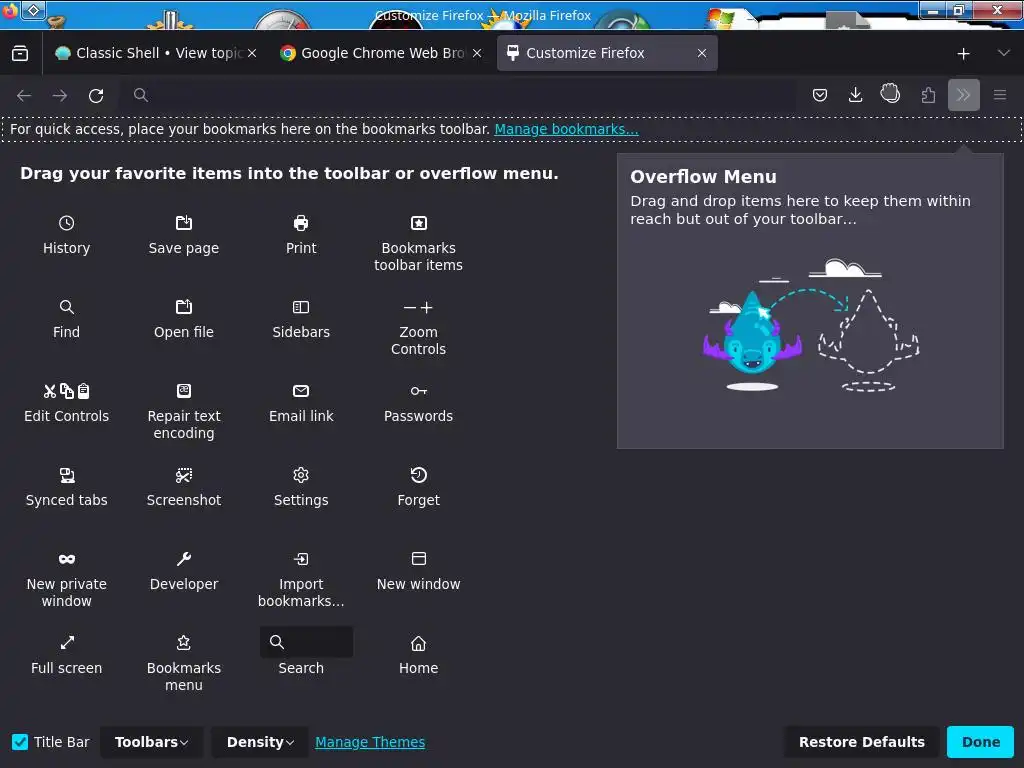Click the back navigation arrow

tap(24, 95)
